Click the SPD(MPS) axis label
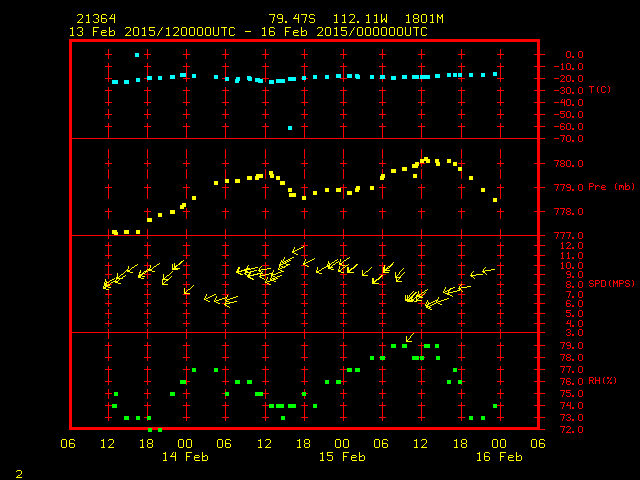The width and height of the screenshot is (640, 480). tap(611, 283)
